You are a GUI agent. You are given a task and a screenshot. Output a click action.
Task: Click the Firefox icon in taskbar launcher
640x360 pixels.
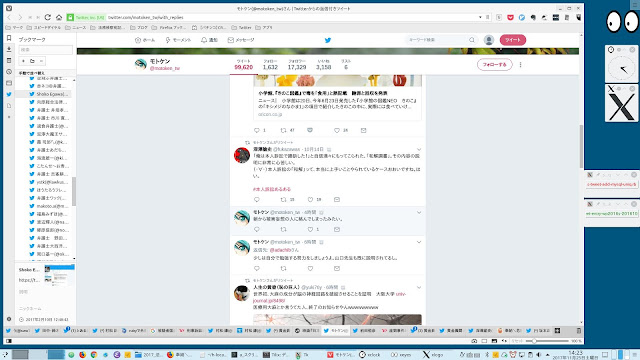[x=82, y=355]
